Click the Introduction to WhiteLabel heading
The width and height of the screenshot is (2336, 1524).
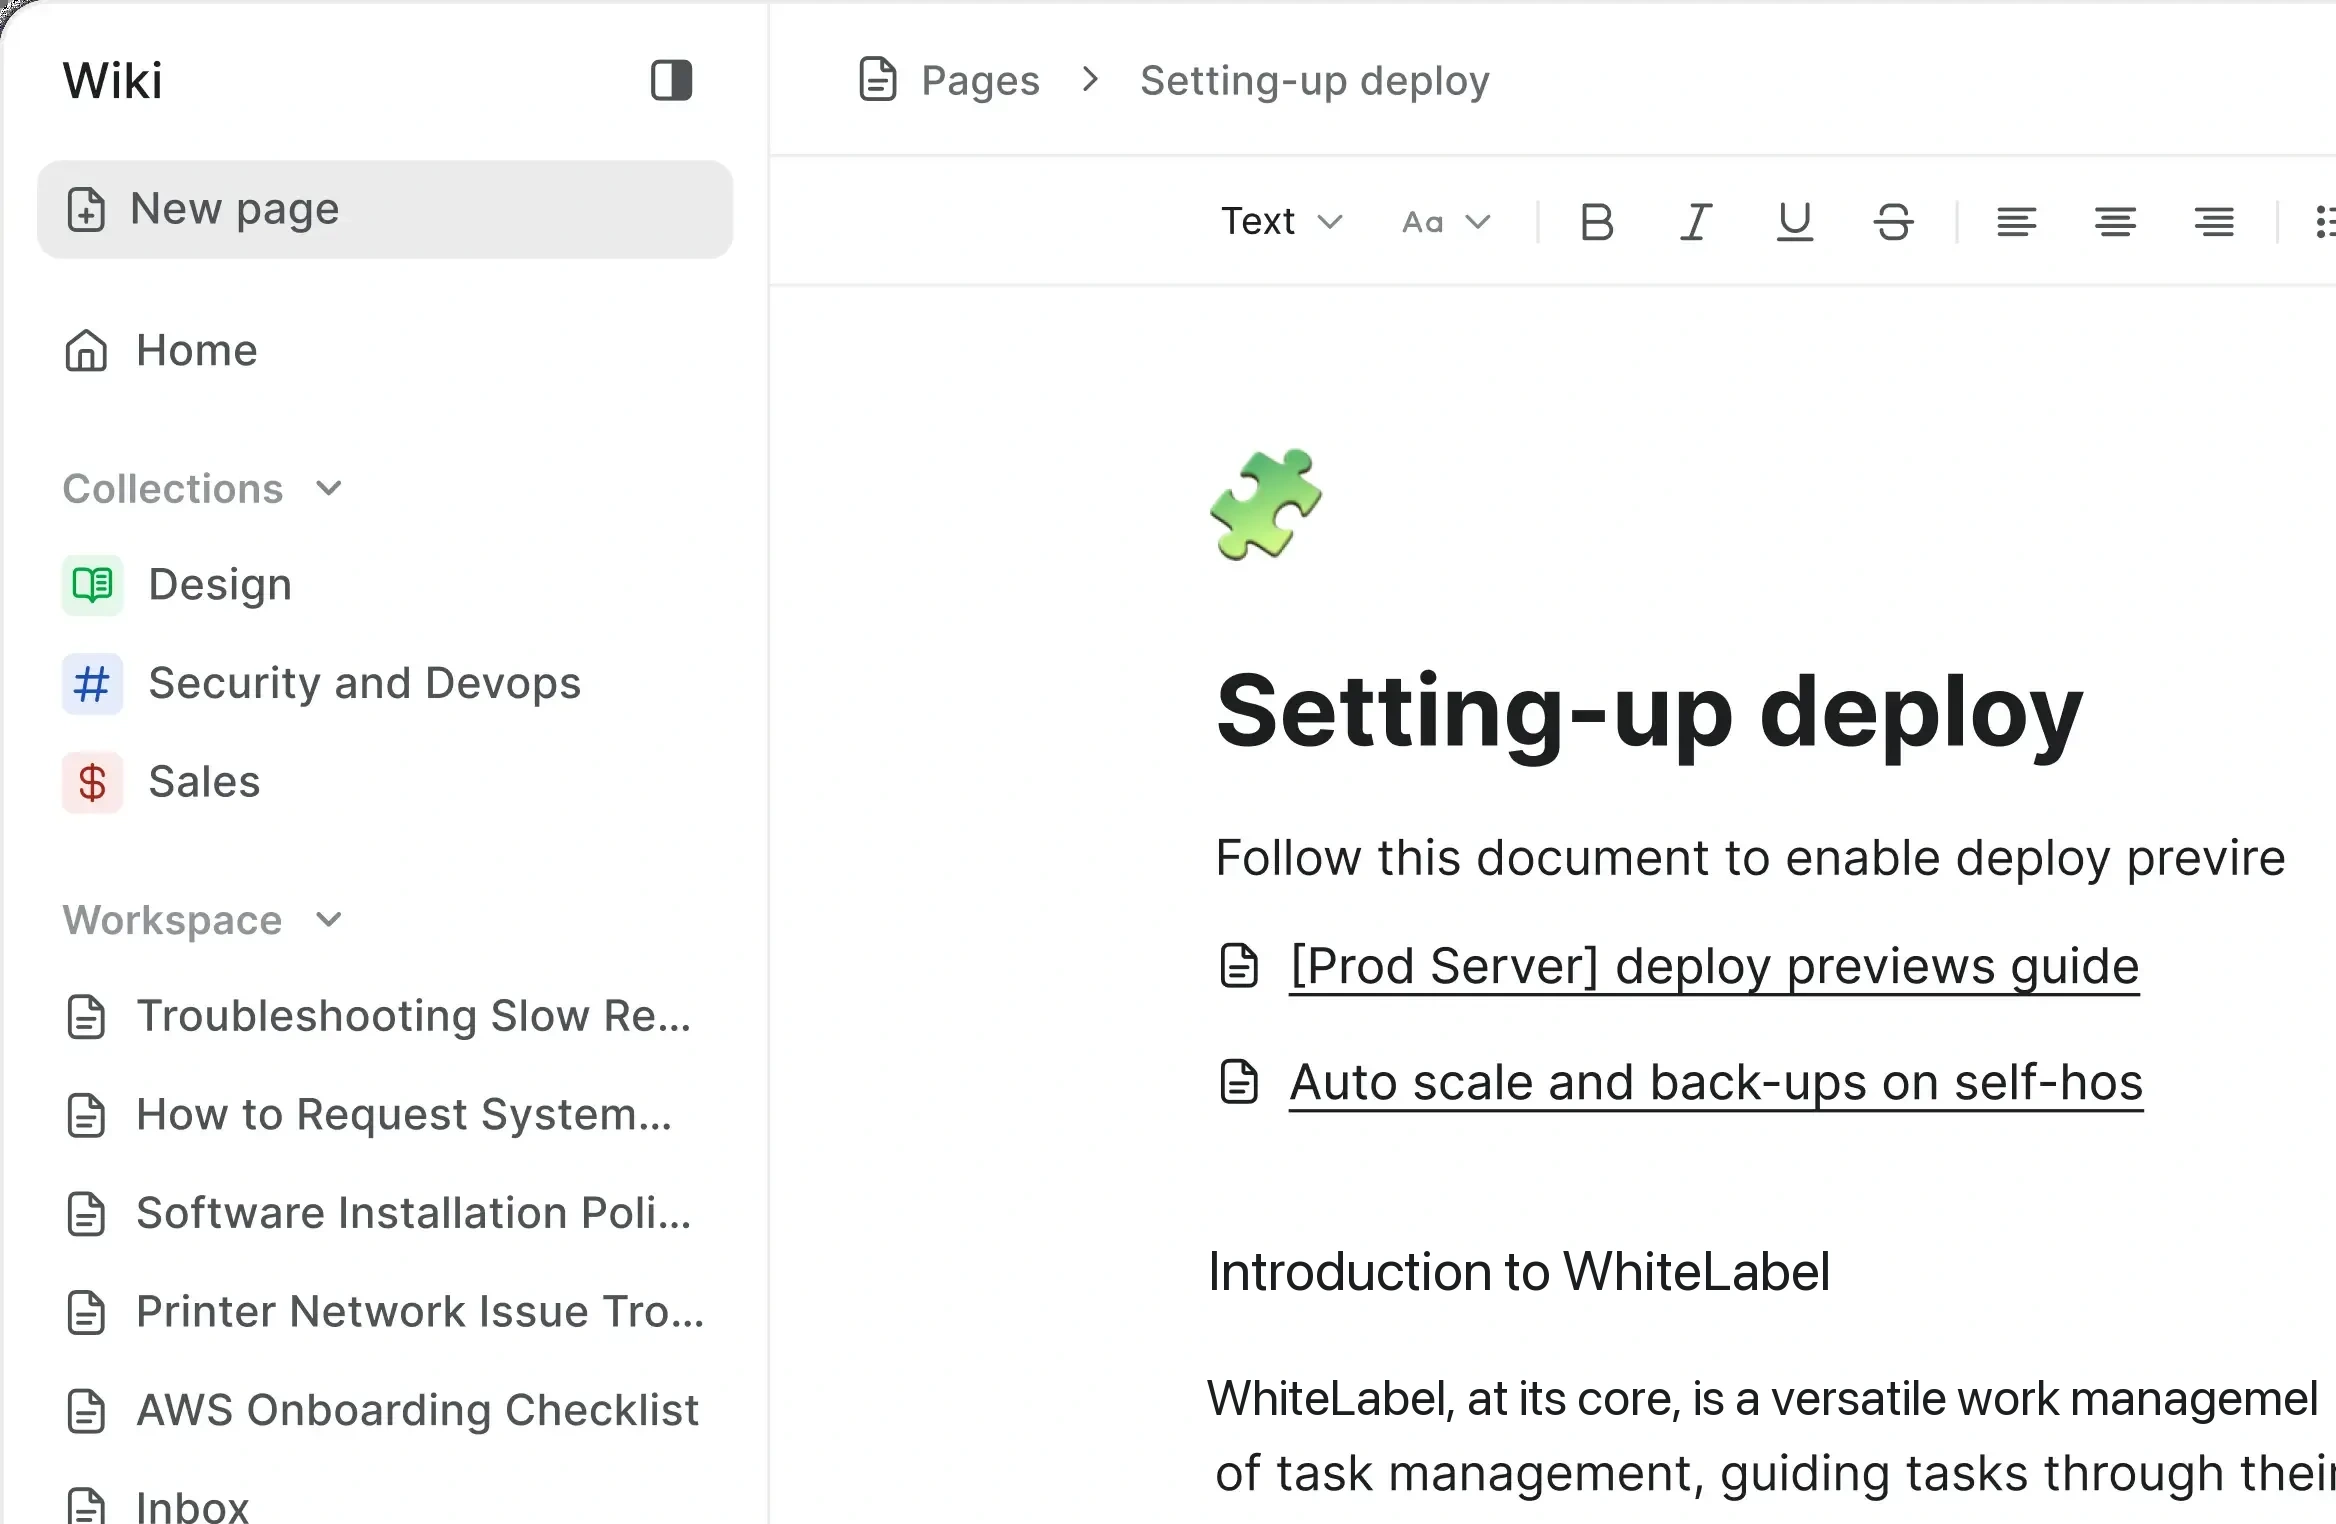[1519, 1272]
